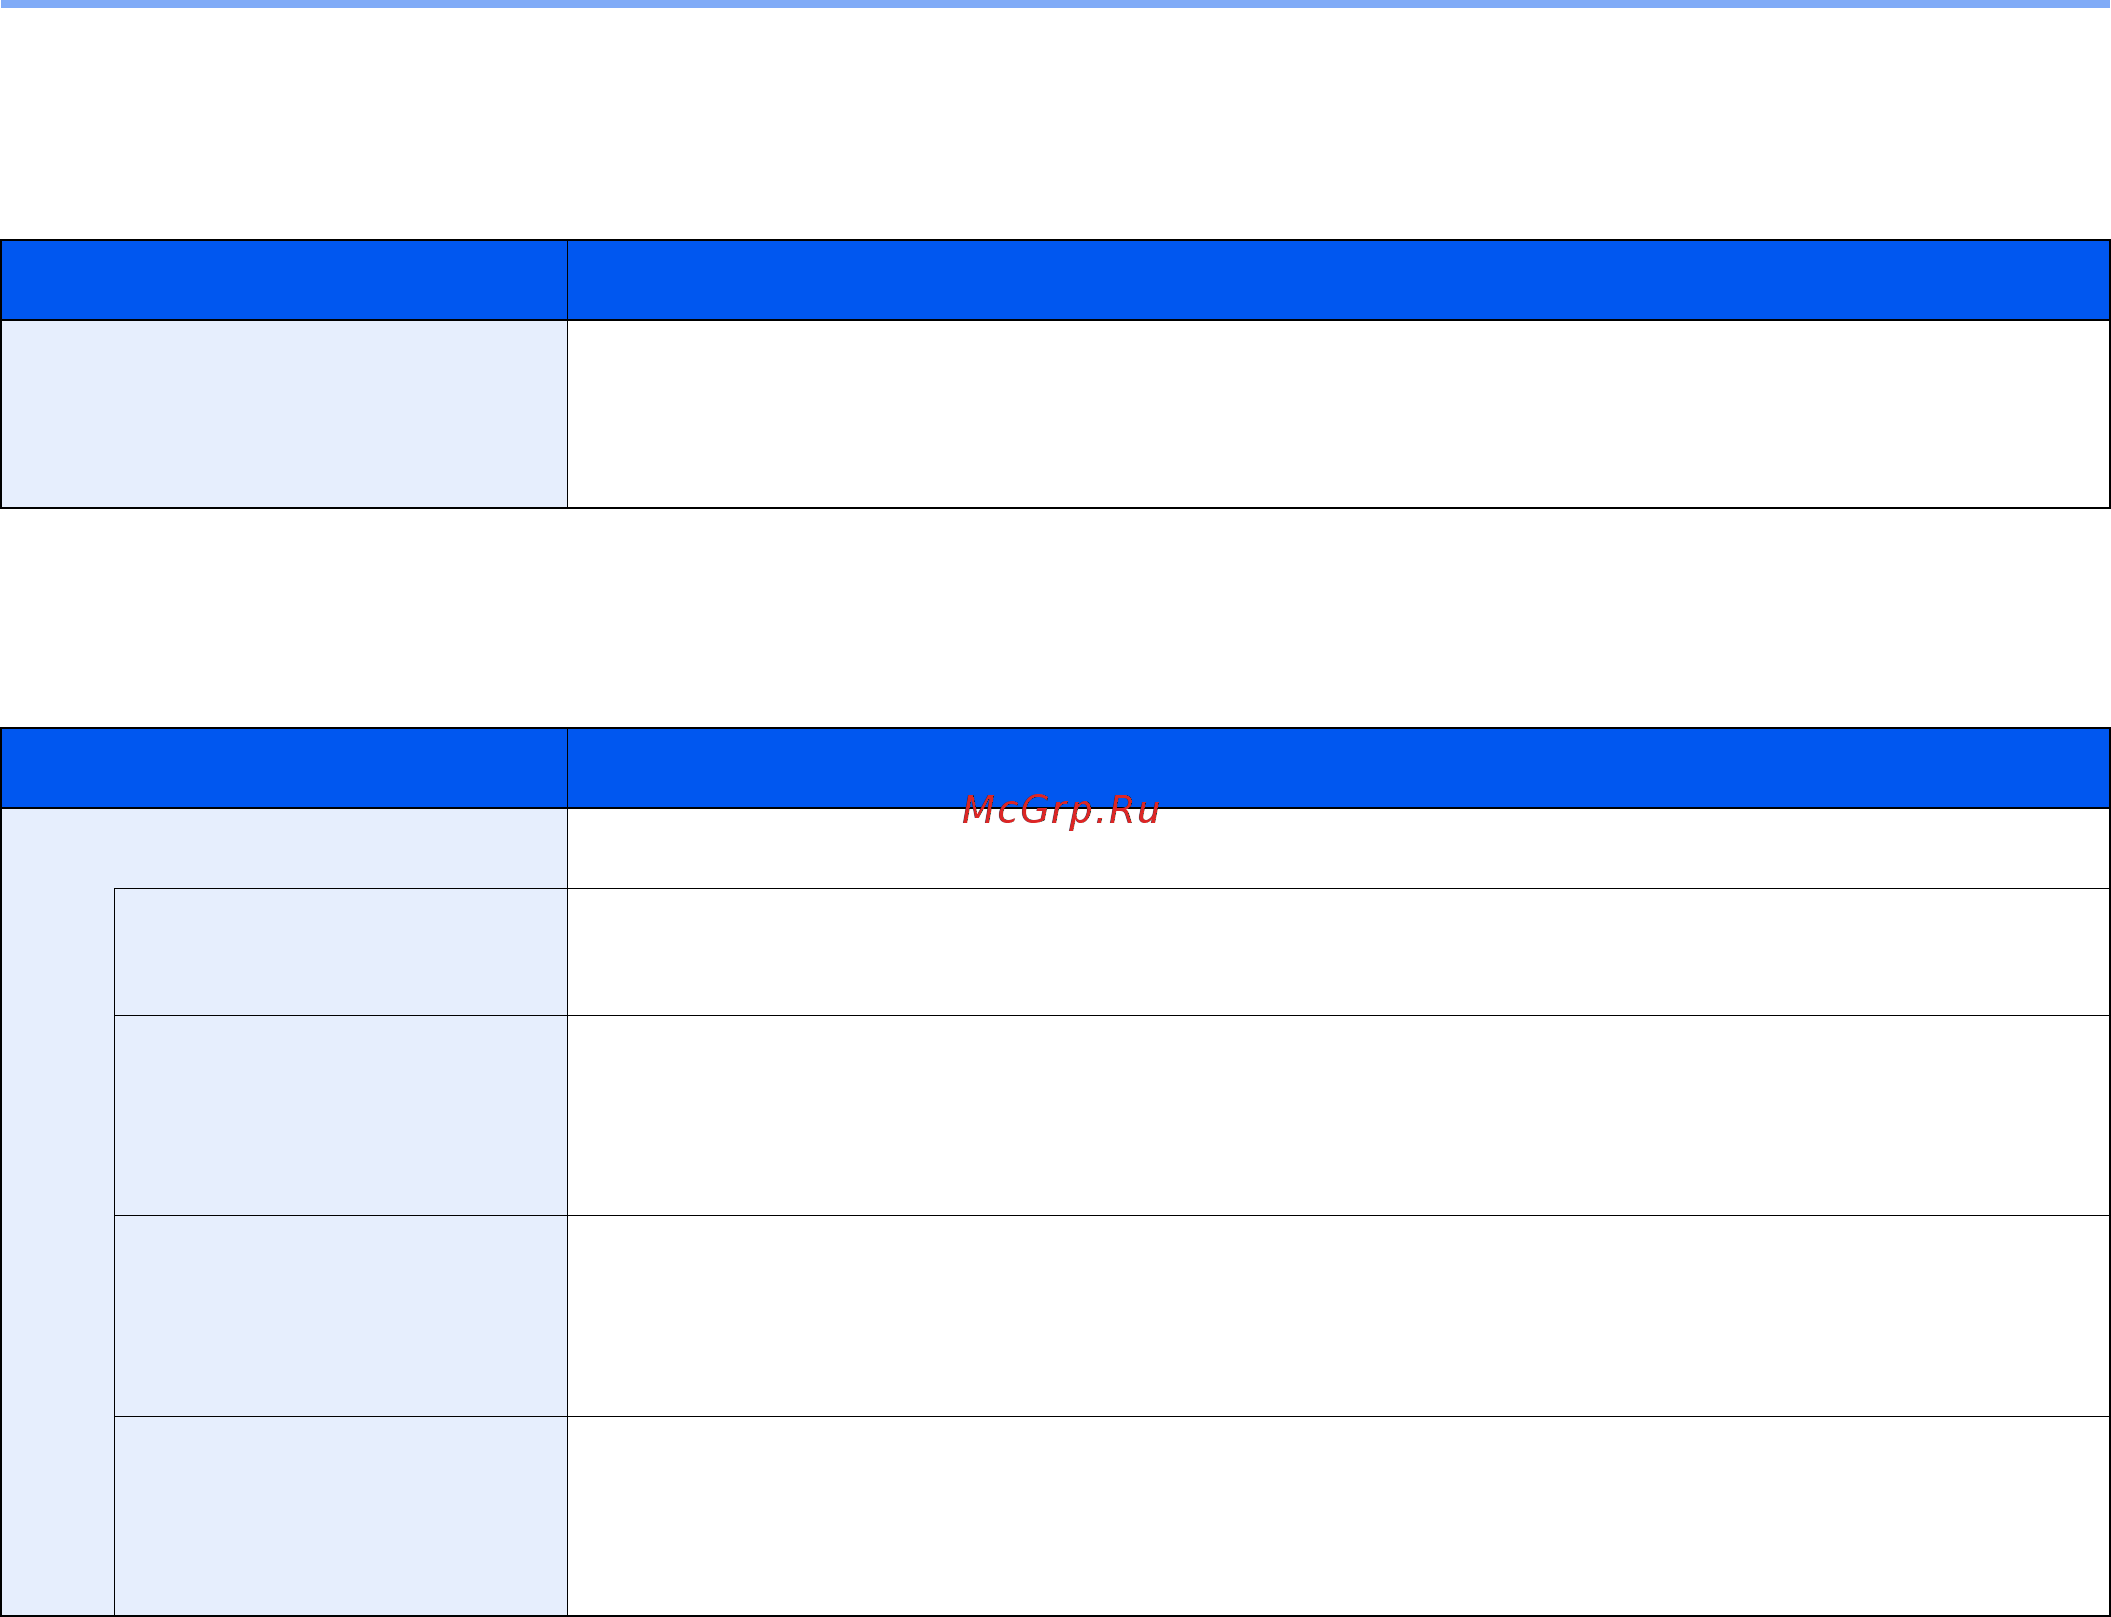2111x1617 pixels.
Task: Click the blank white area between the two tables
Action: (x=1055, y=618)
